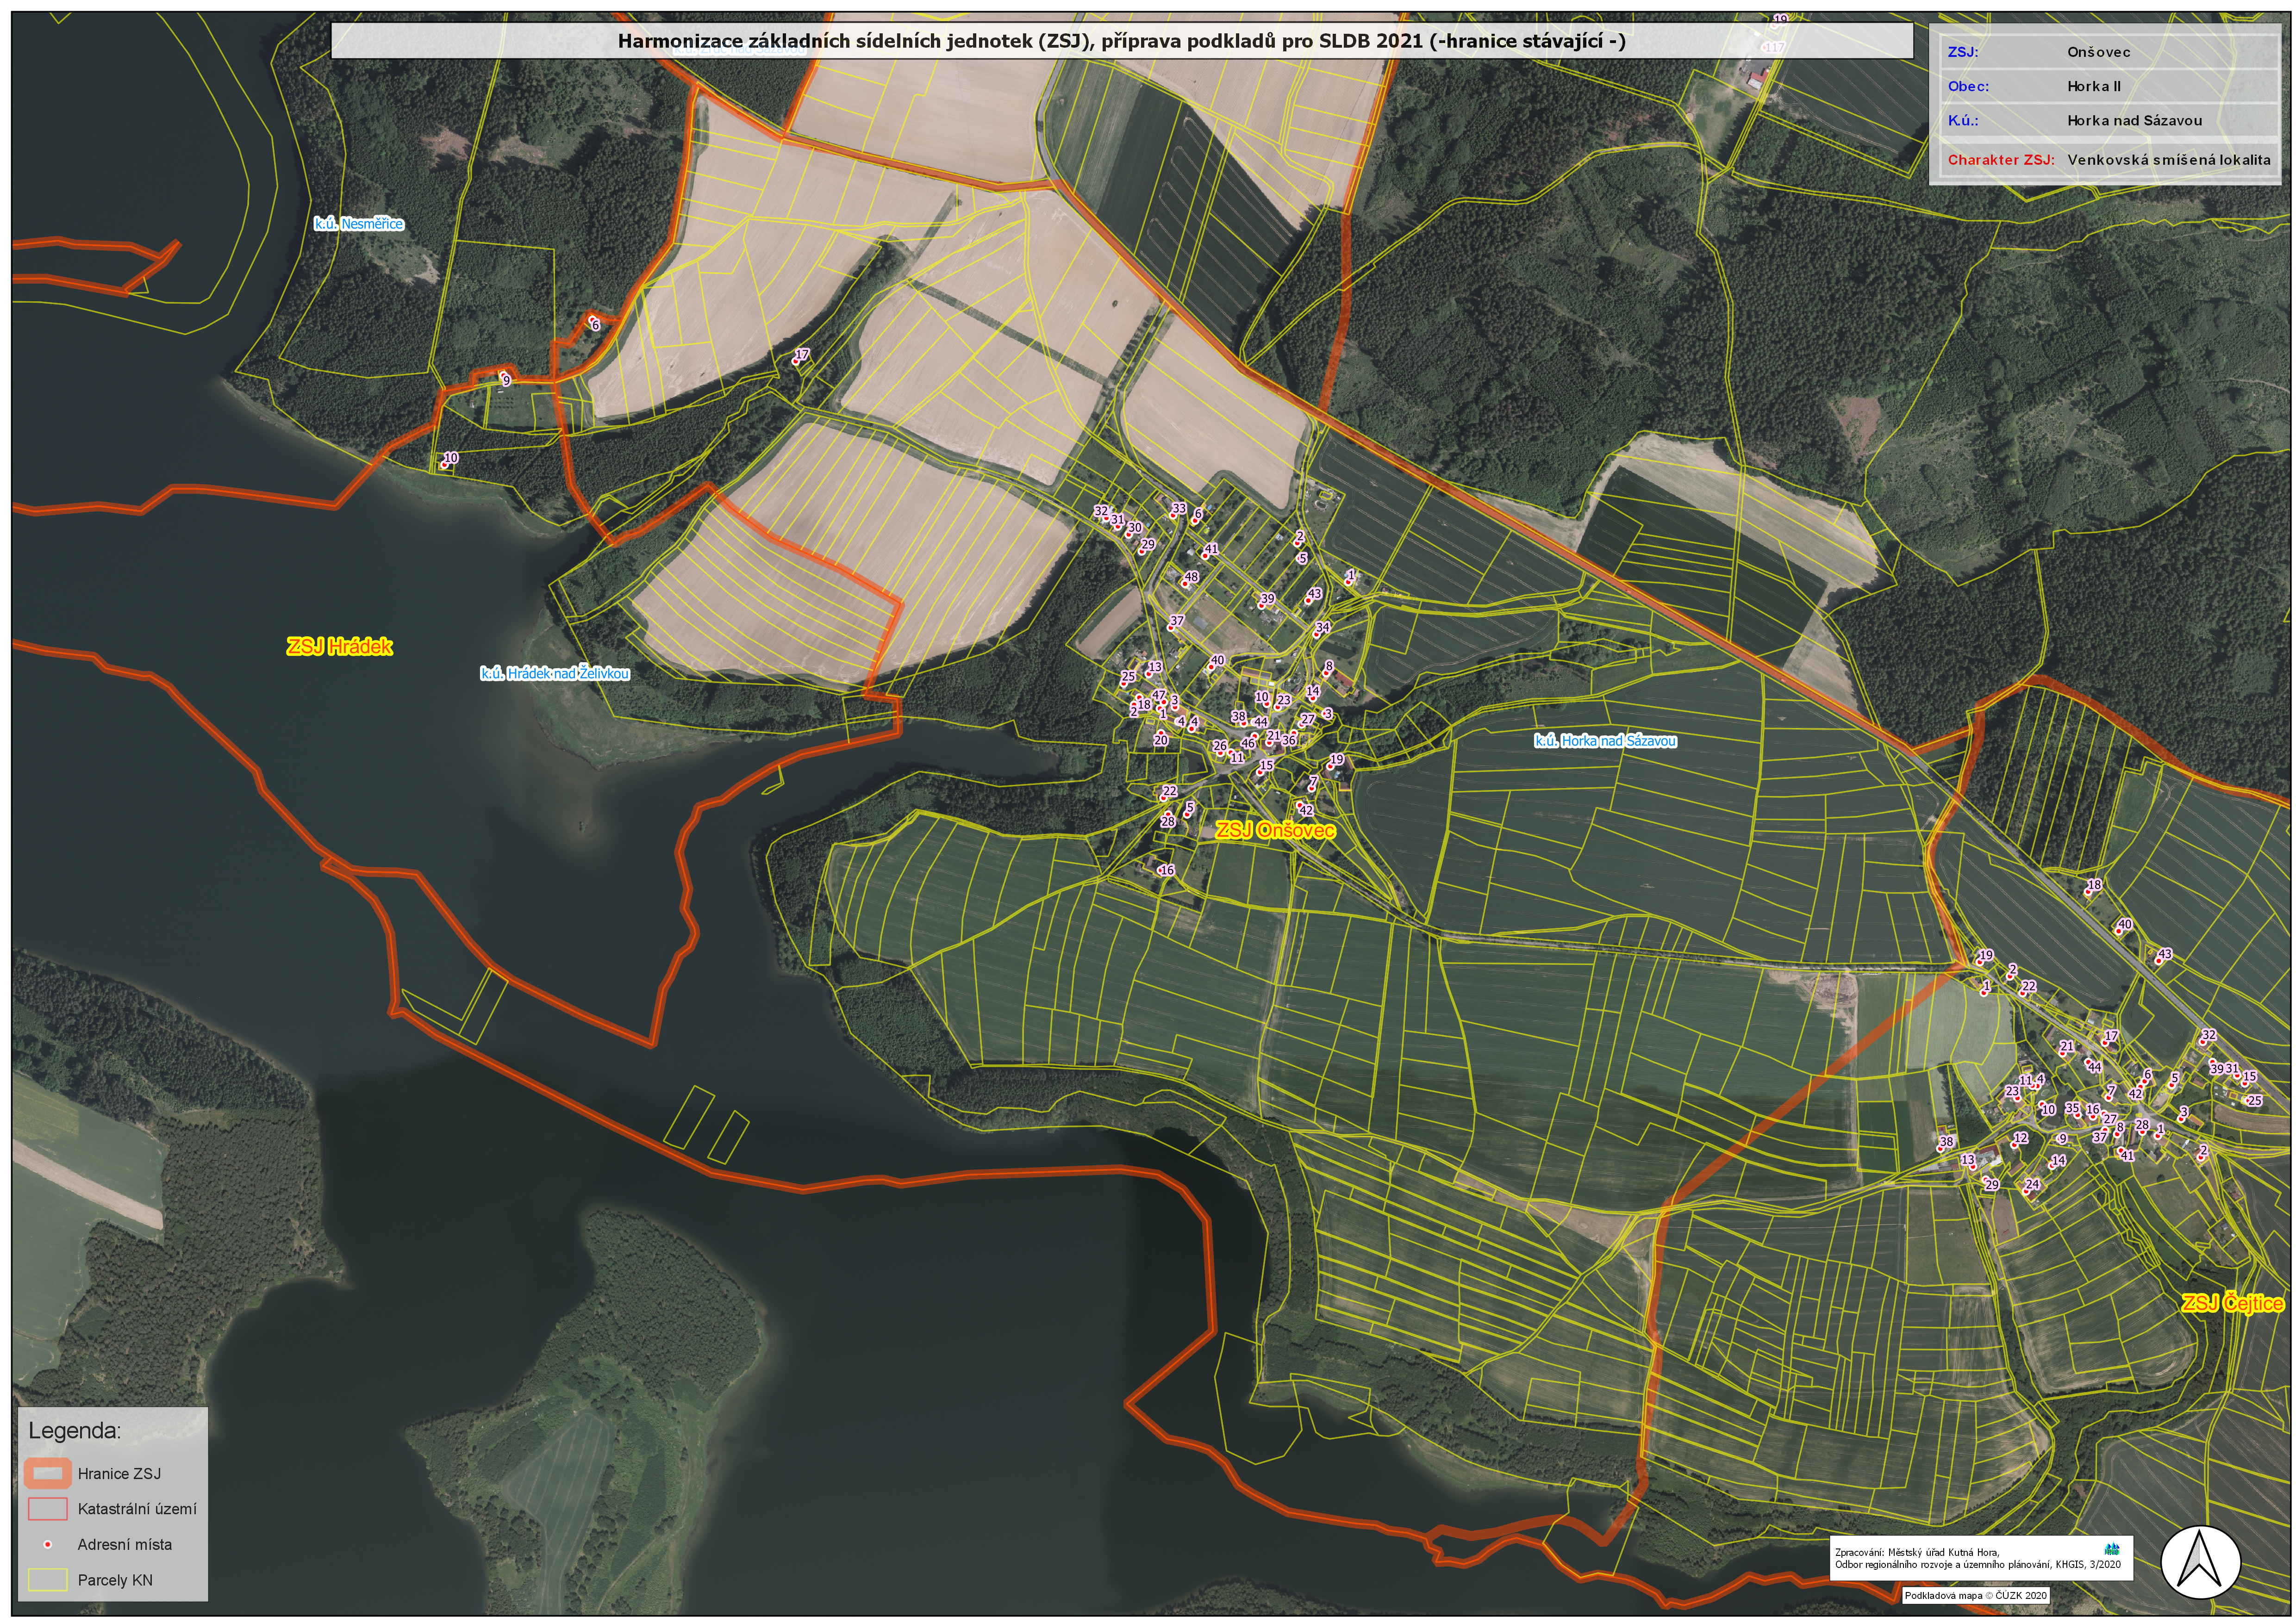Click the ZSJ Hrádek map label
Image resolution: width=2296 pixels, height=1623 pixels.
(x=339, y=647)
